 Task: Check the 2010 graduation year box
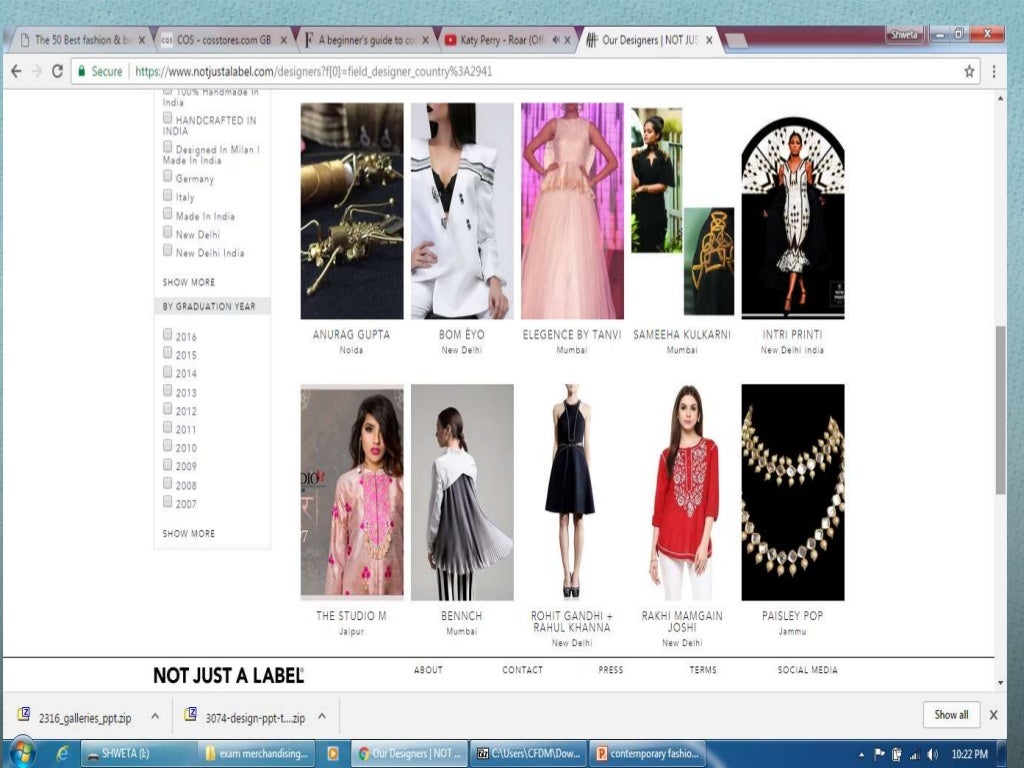click(x=168, y=446)
